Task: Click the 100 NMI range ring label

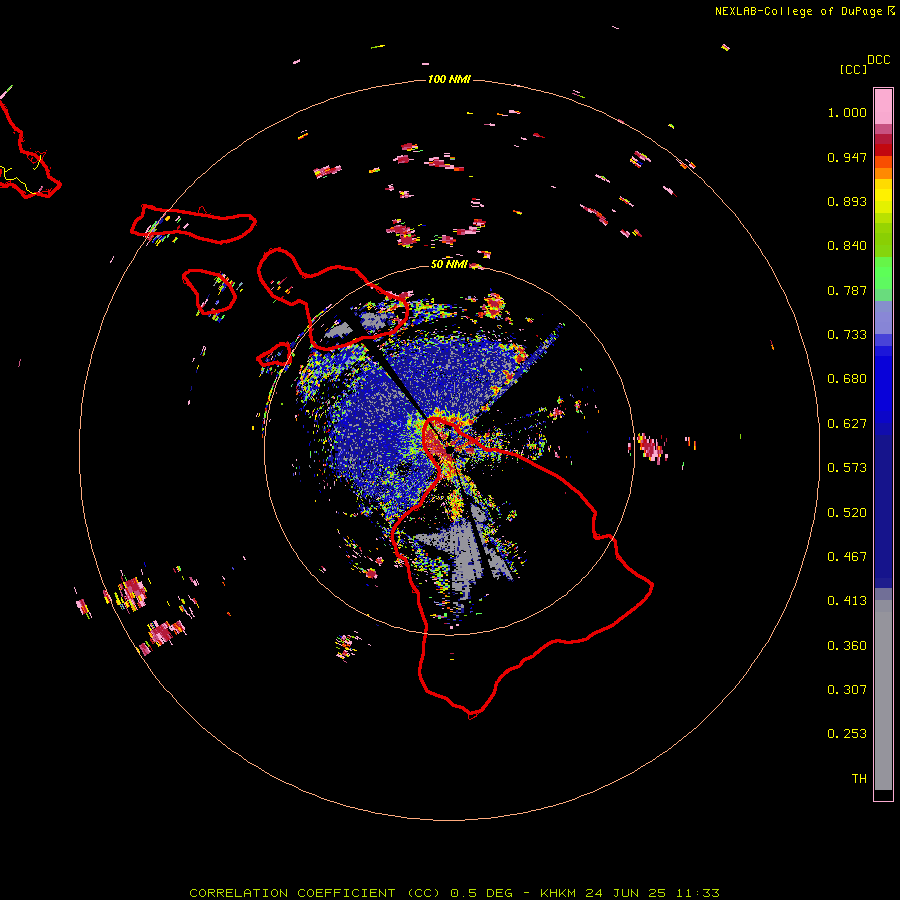Action: pos(449,79)
